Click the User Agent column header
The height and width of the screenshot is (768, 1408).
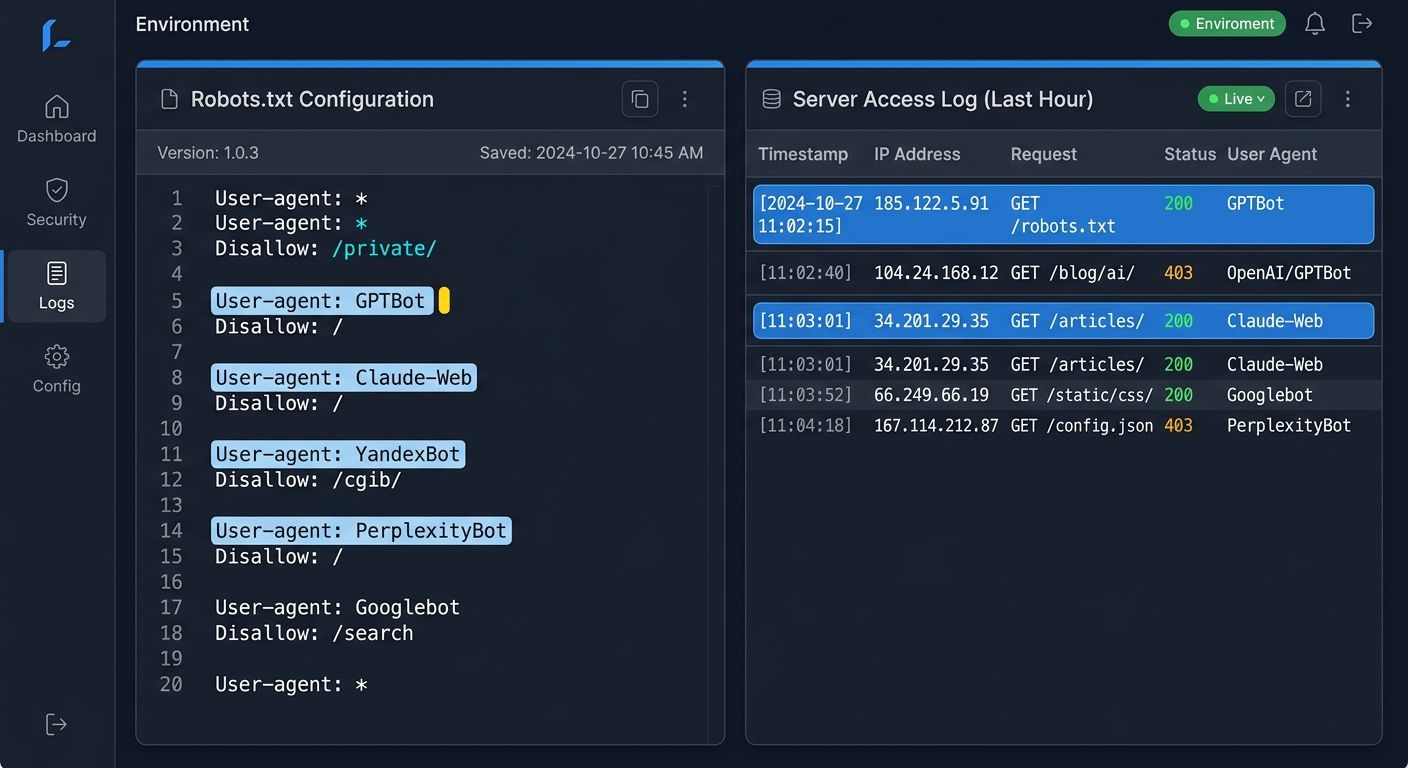(1272, 154)
